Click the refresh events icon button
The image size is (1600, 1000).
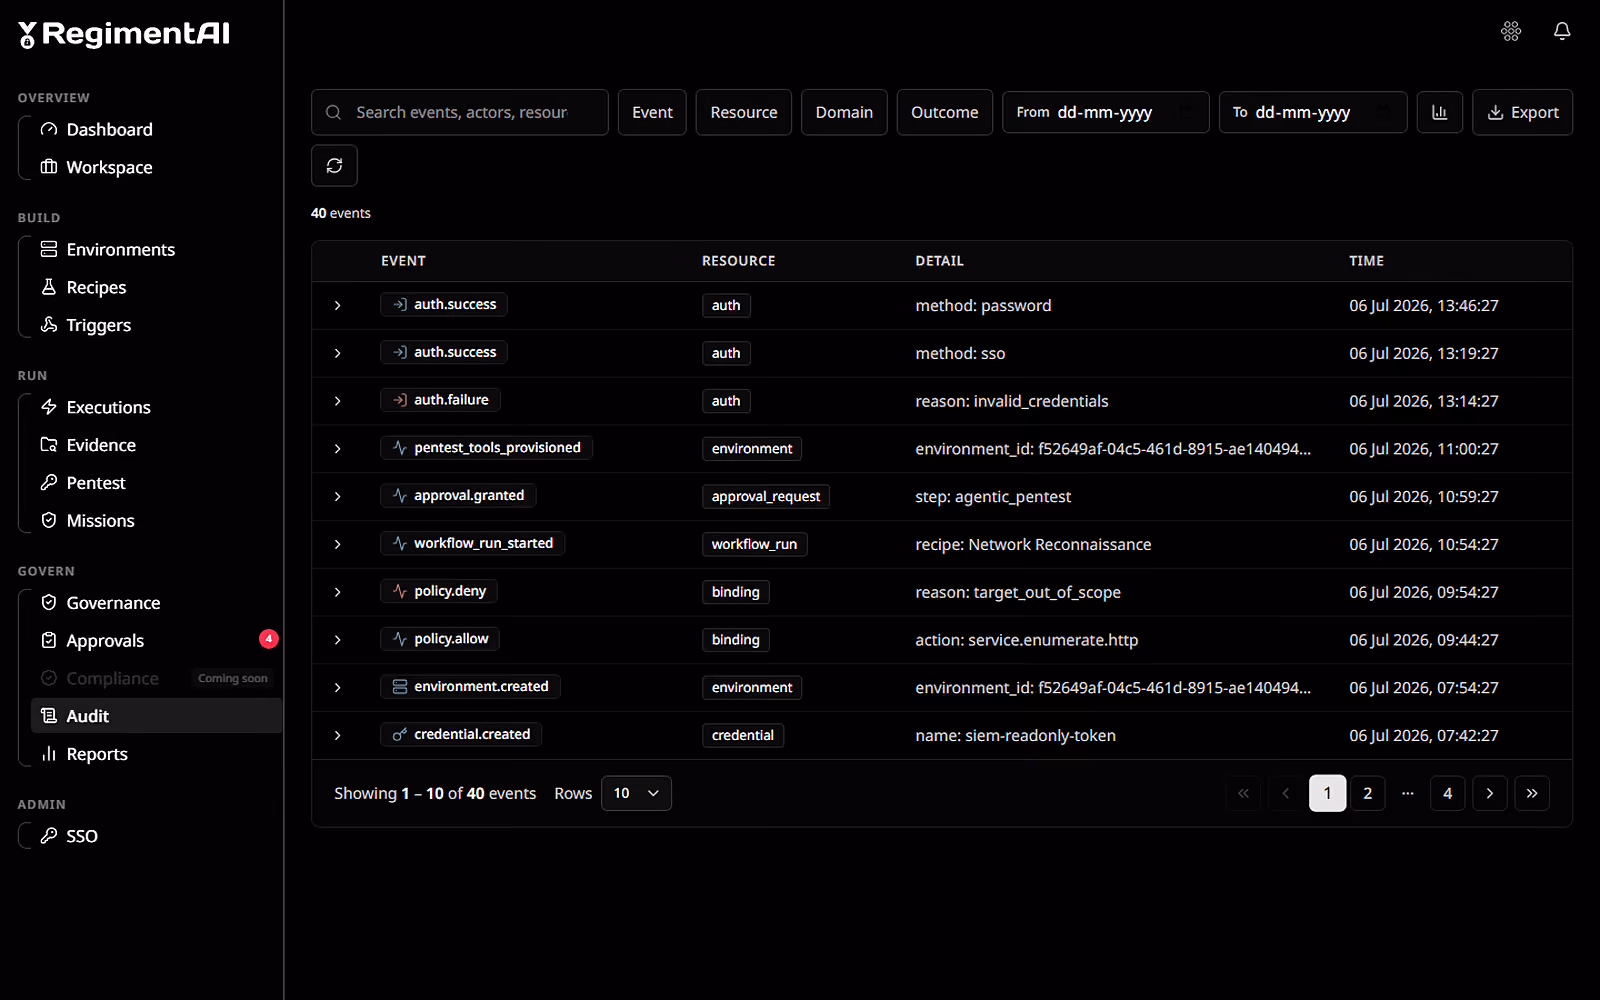click(x=334, y=166)
